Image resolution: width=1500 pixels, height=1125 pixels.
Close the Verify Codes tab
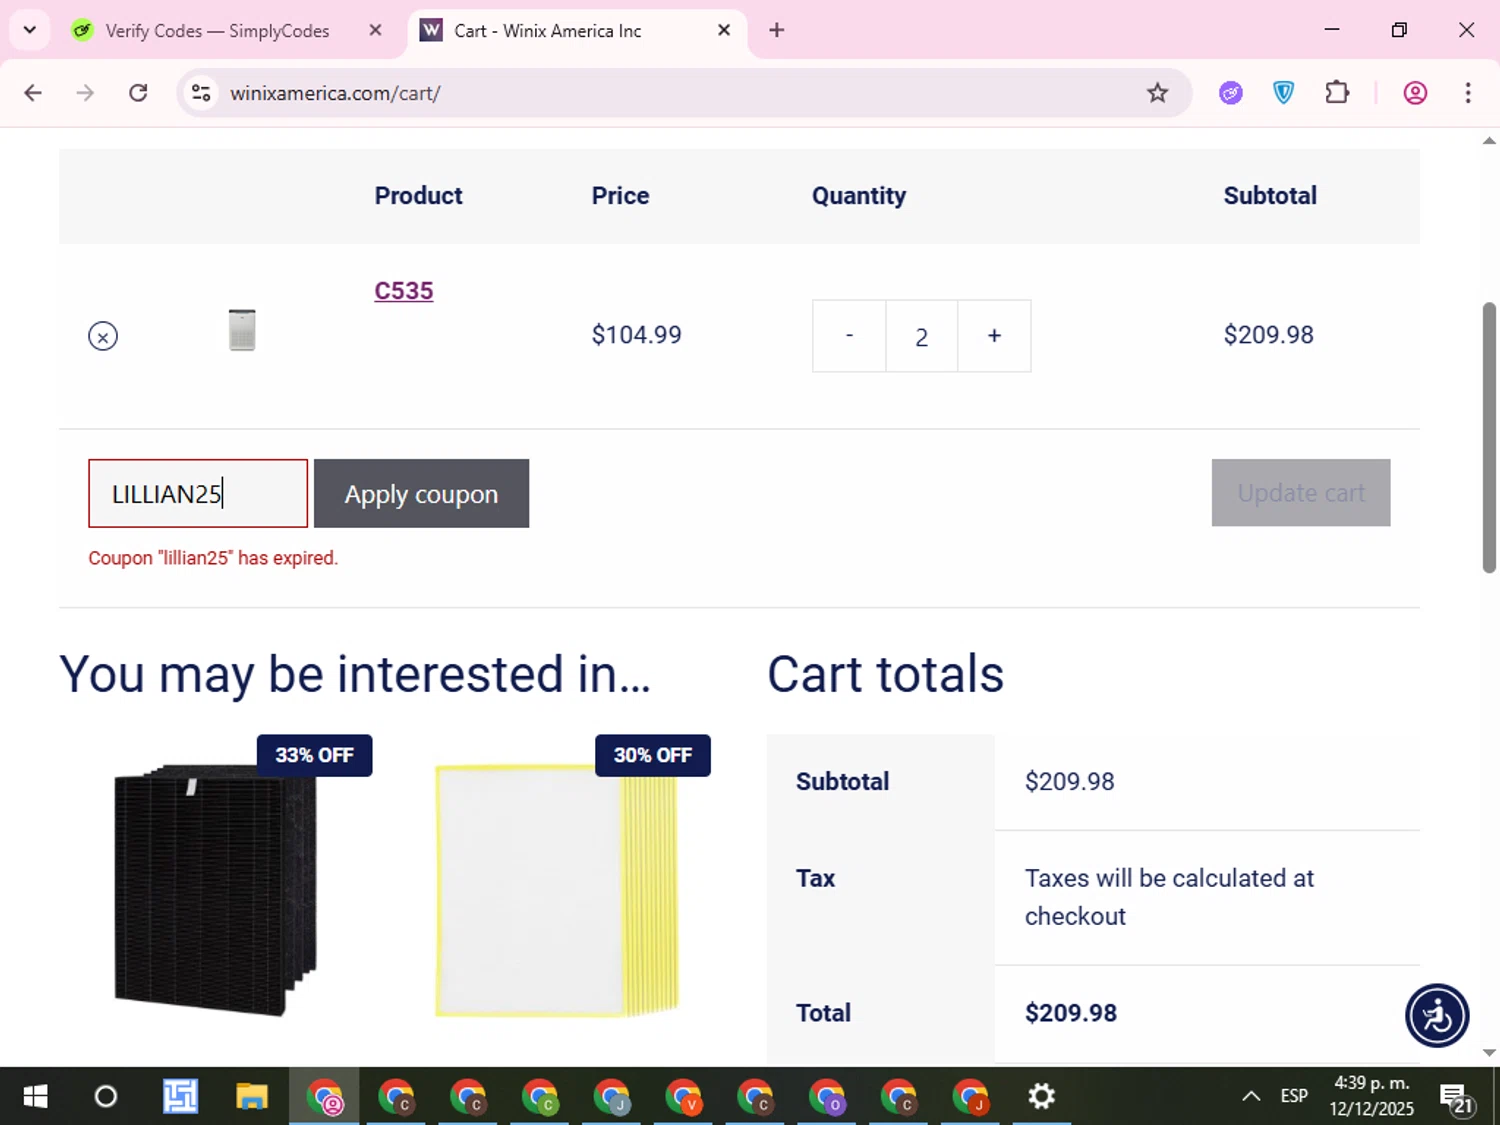click(375, 30)
